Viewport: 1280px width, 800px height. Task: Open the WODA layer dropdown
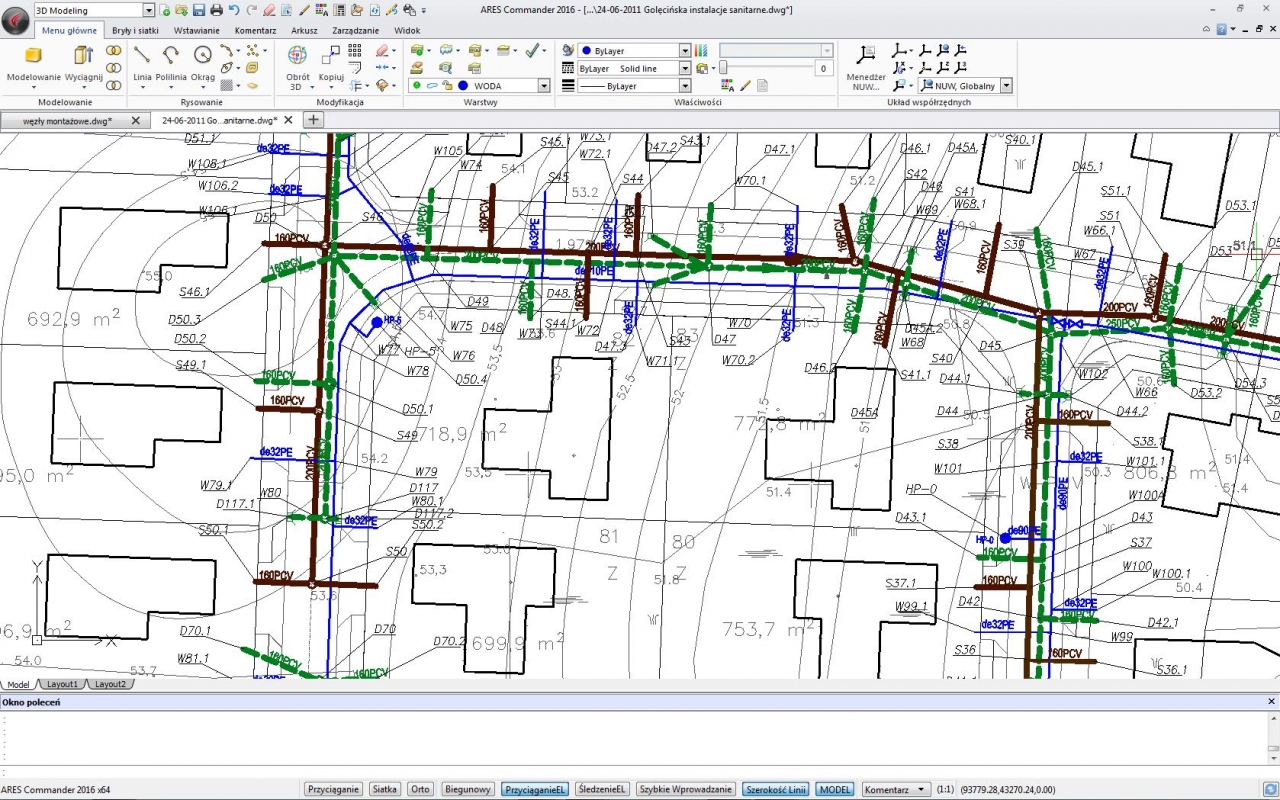tap(544, 86)
